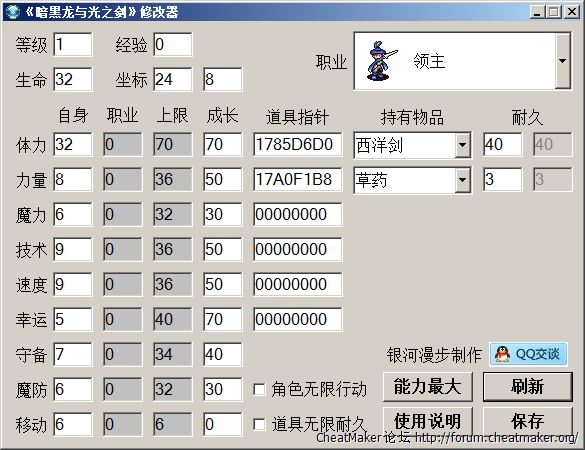The image size is (585, 450).
Task: Open 使用说明 instructions
Action: (x=428, y=421)
